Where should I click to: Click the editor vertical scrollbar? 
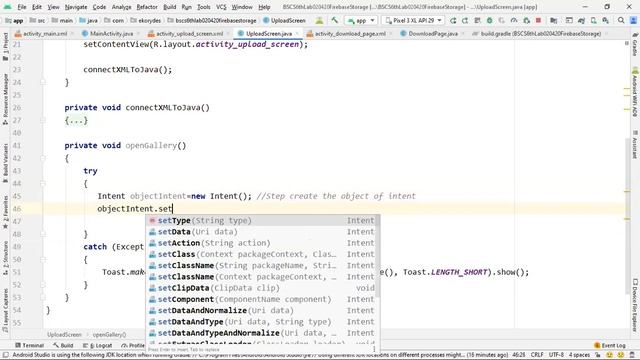point(627,216)
